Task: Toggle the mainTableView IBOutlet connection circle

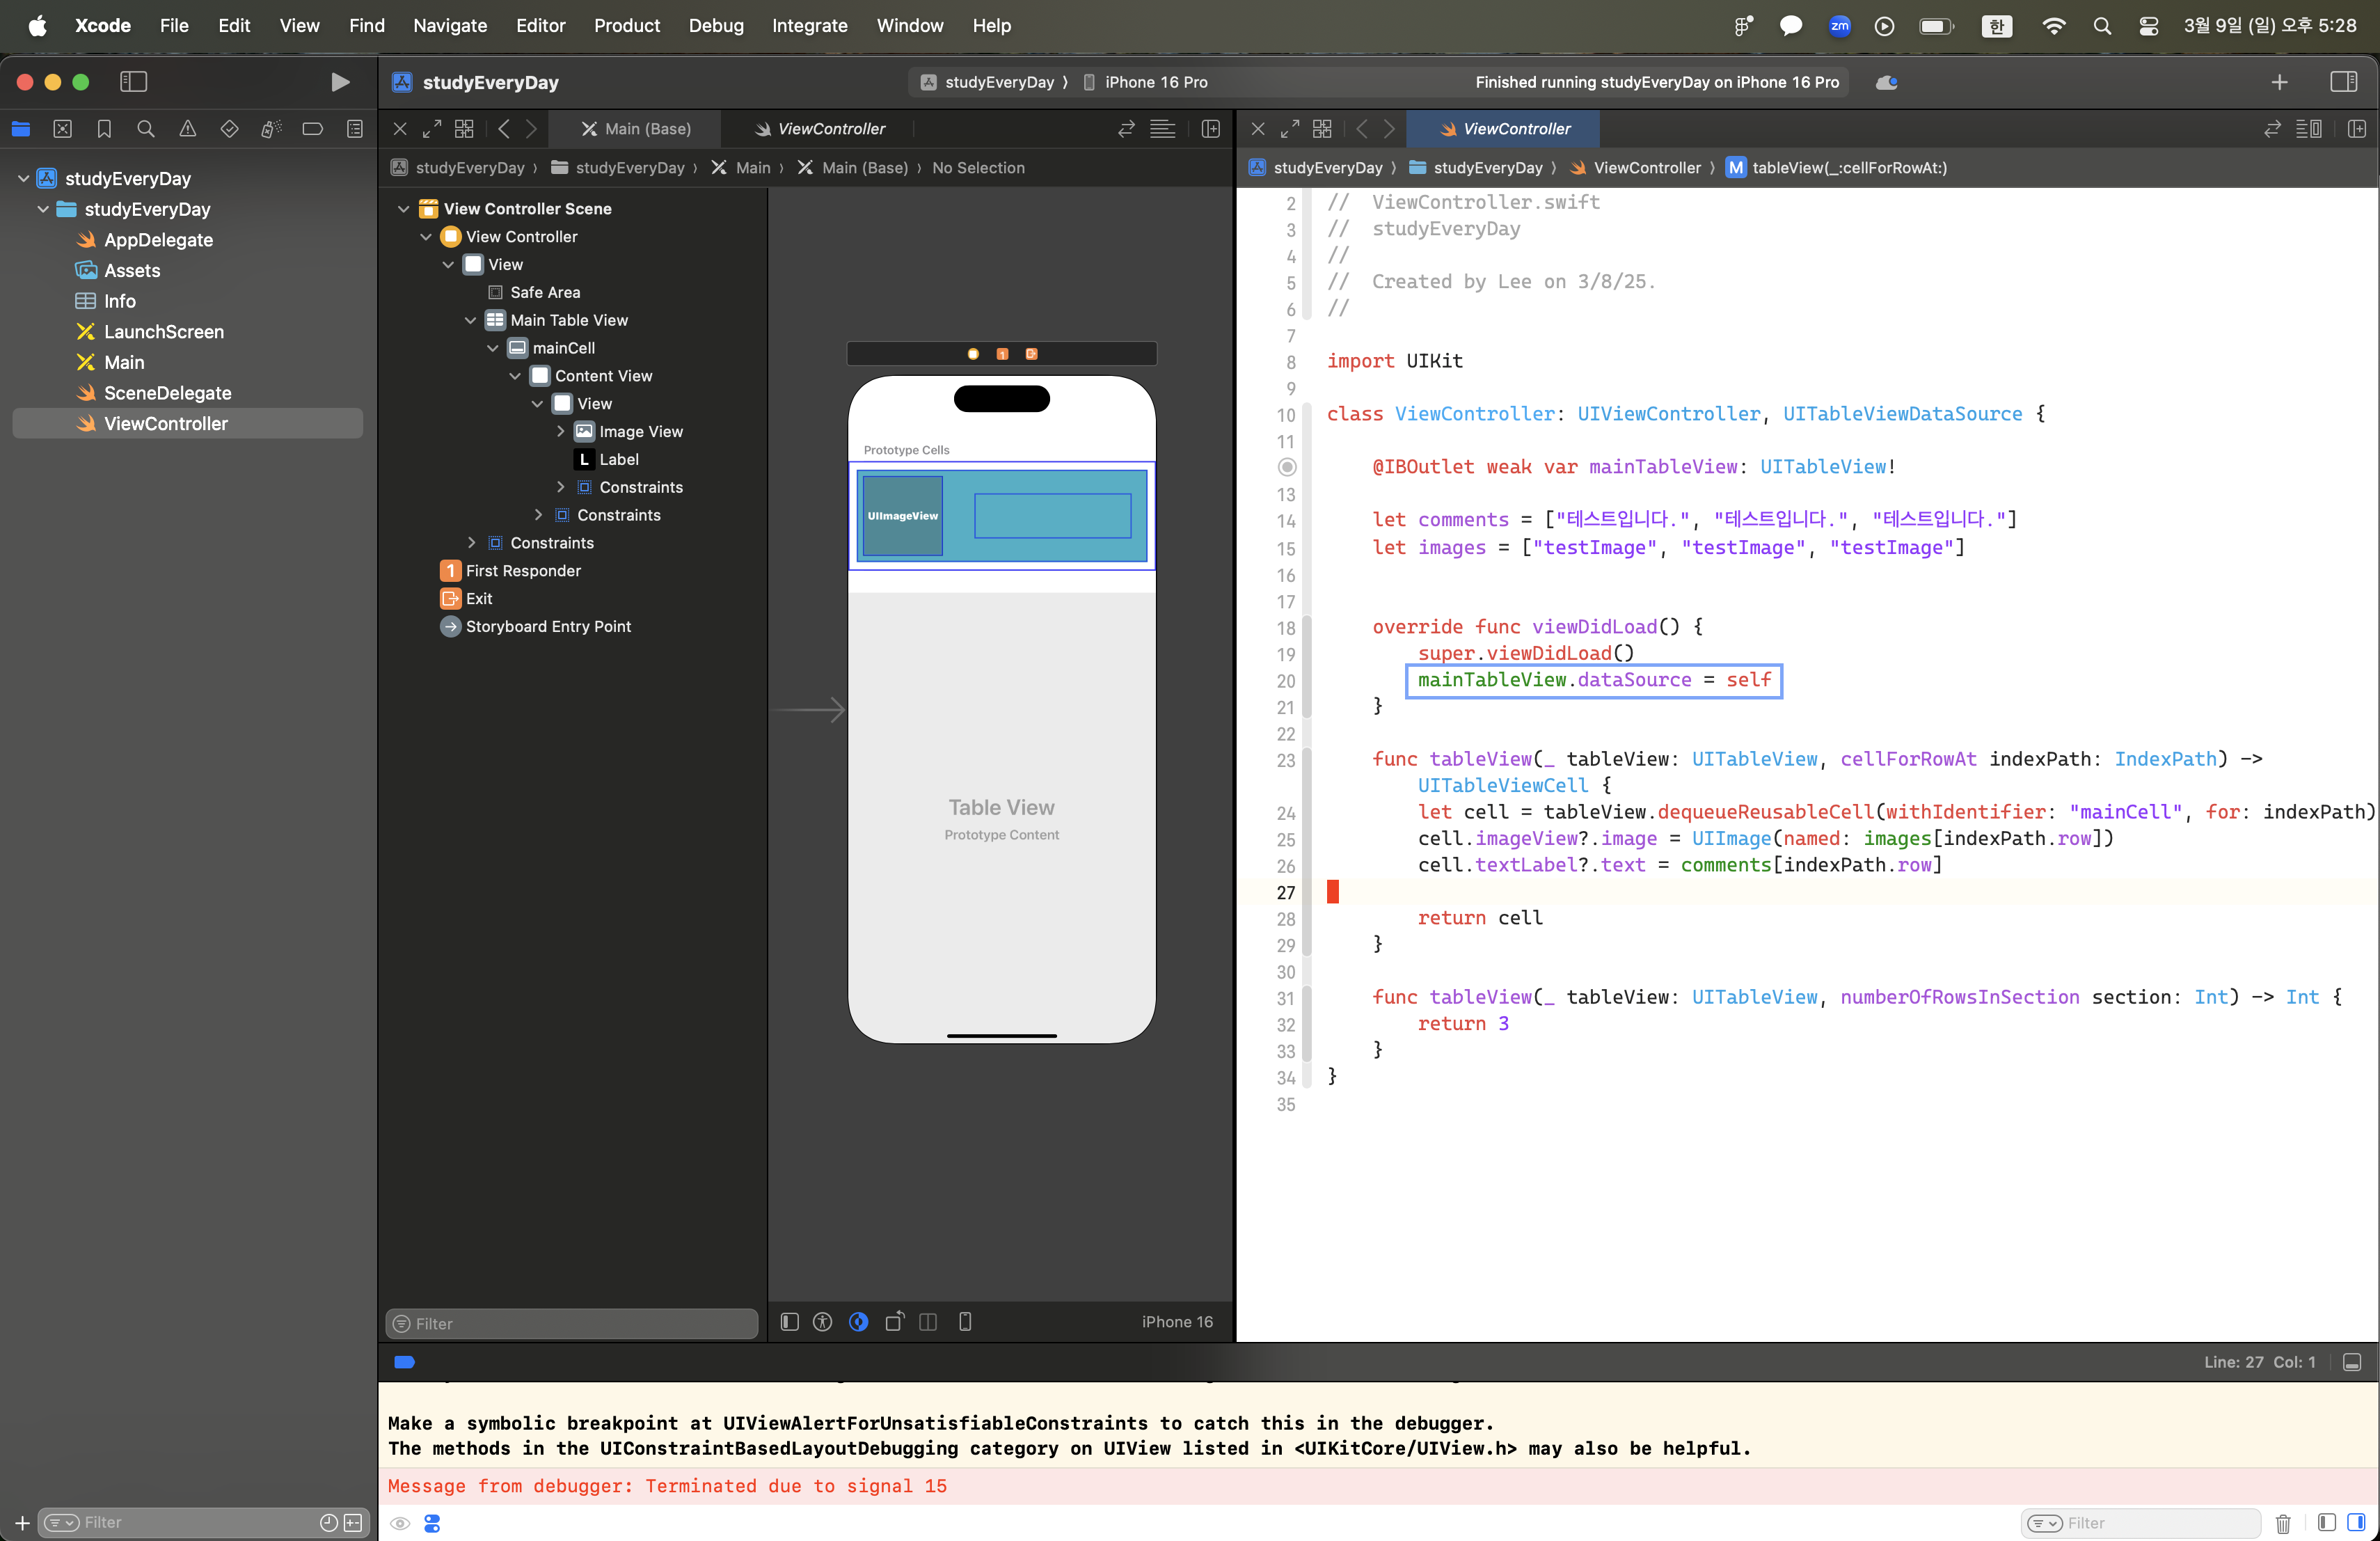Action: pos(1287,467)
